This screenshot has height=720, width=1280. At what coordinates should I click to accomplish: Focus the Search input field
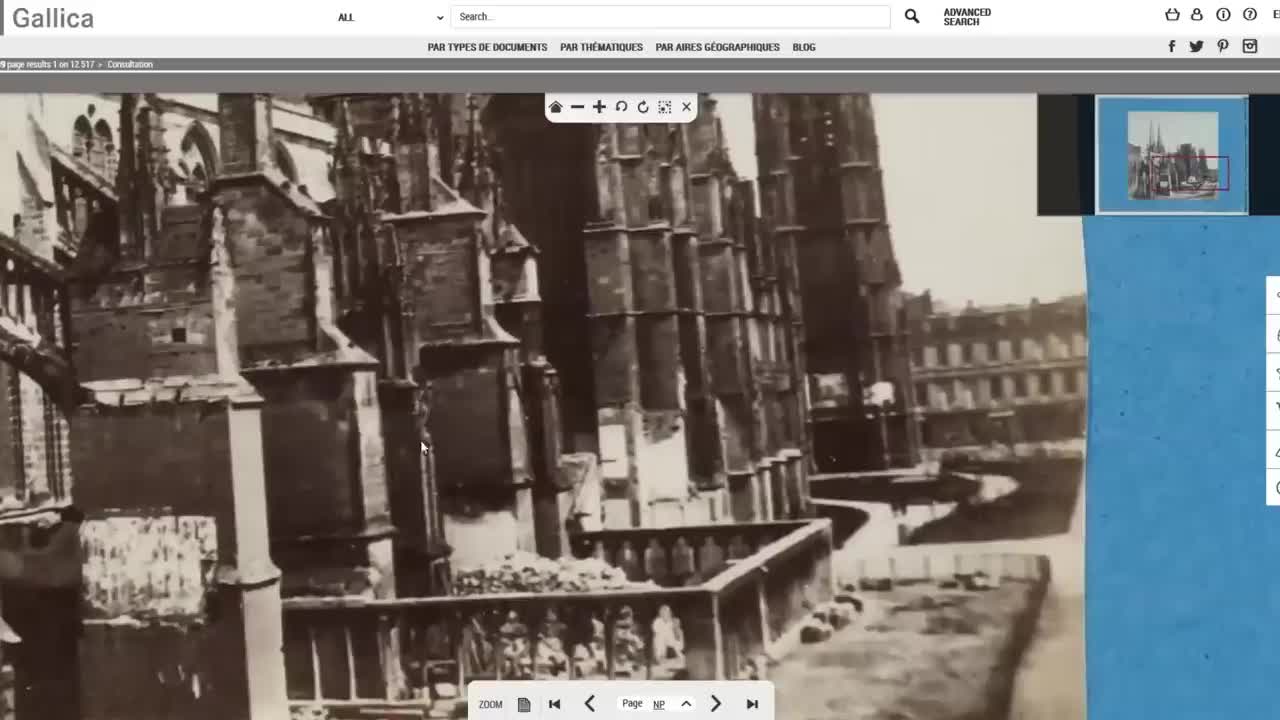click(x=670, y=17)
